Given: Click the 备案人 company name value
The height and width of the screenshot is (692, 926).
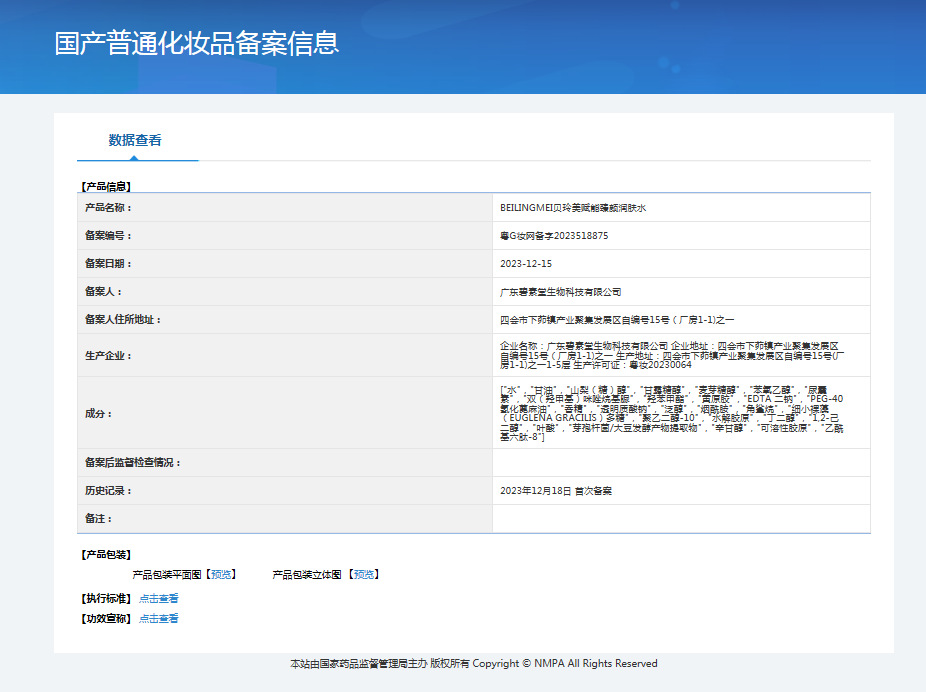Looking at the screenshot, I should (560, 292).
